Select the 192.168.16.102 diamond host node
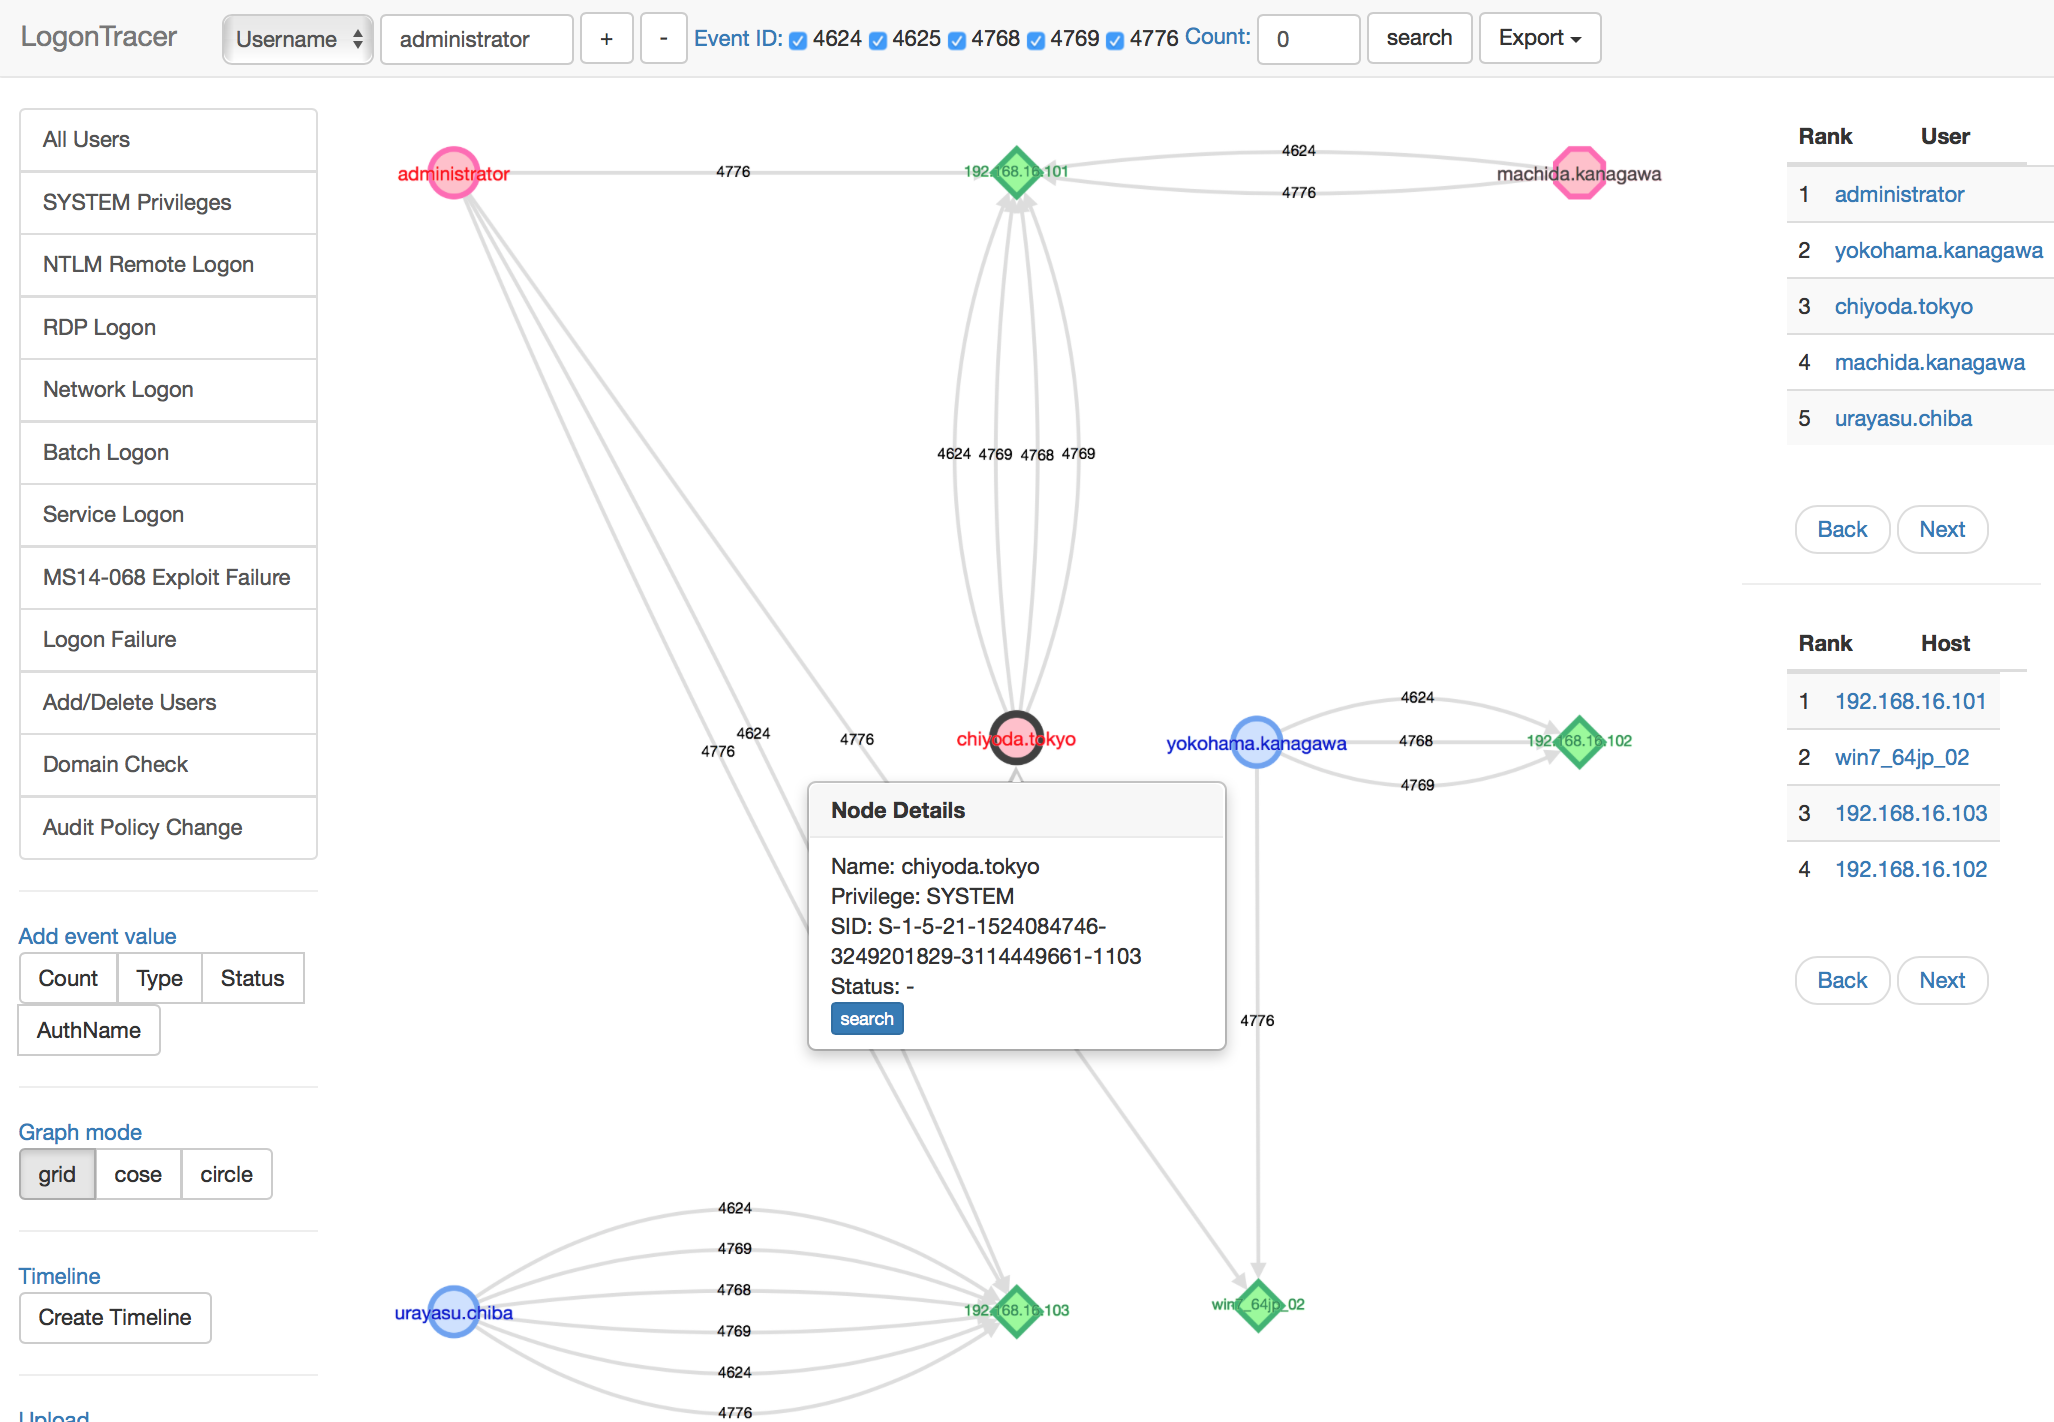Screen dimensions: 2054x1422 1579,741
